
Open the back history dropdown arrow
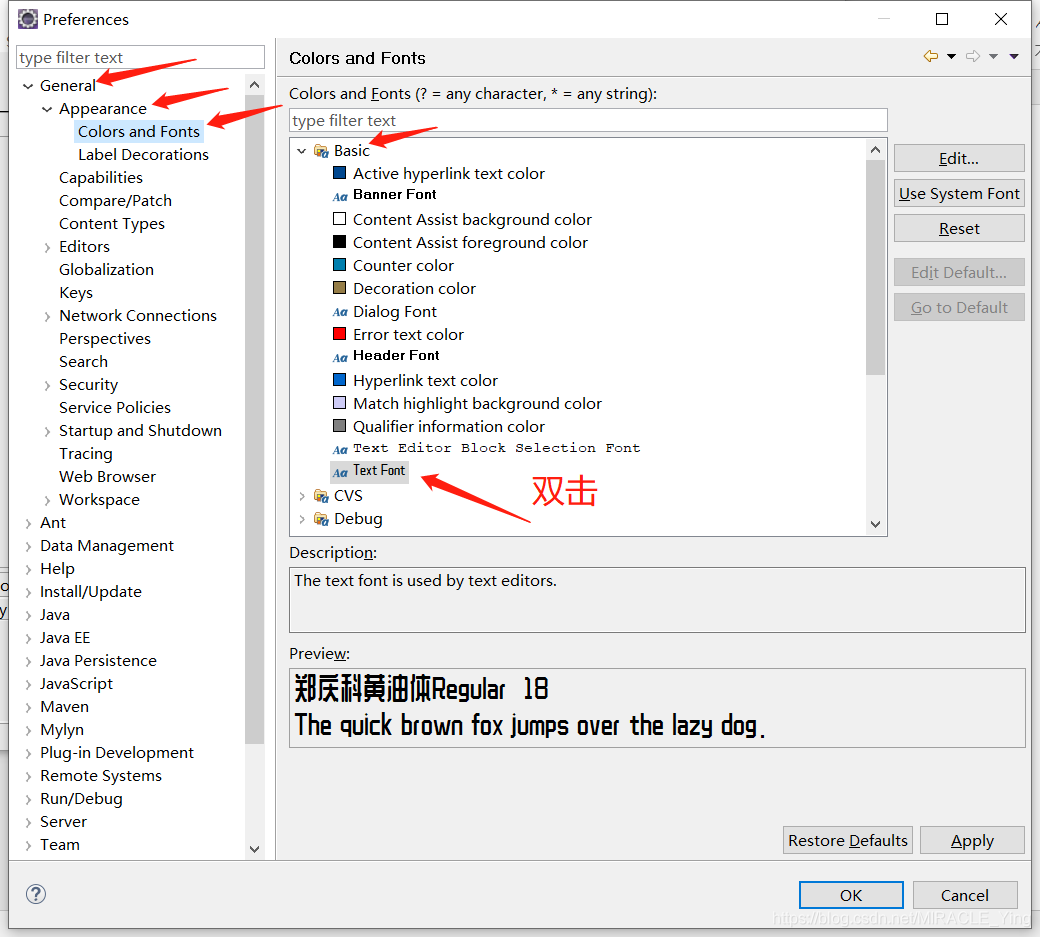pyautogui.click(x=951, y=56)
